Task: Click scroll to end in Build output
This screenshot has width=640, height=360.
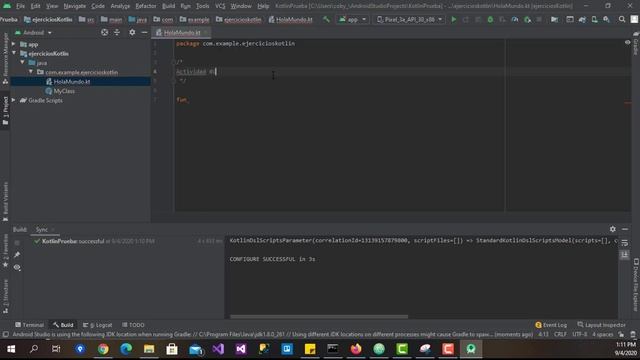Action: click(625, 255)
